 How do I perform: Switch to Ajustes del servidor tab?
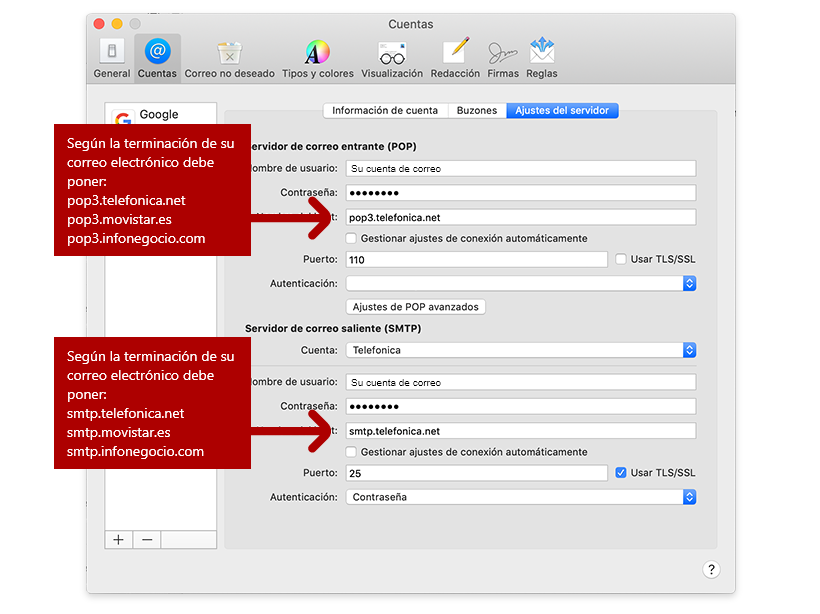tap(562, 110)
